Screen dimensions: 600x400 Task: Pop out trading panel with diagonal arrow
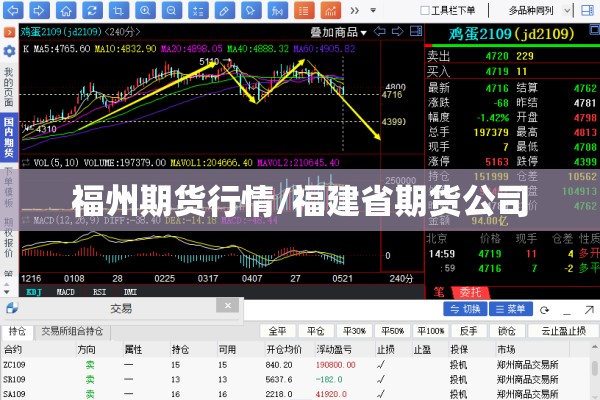(x=589, y=310)
